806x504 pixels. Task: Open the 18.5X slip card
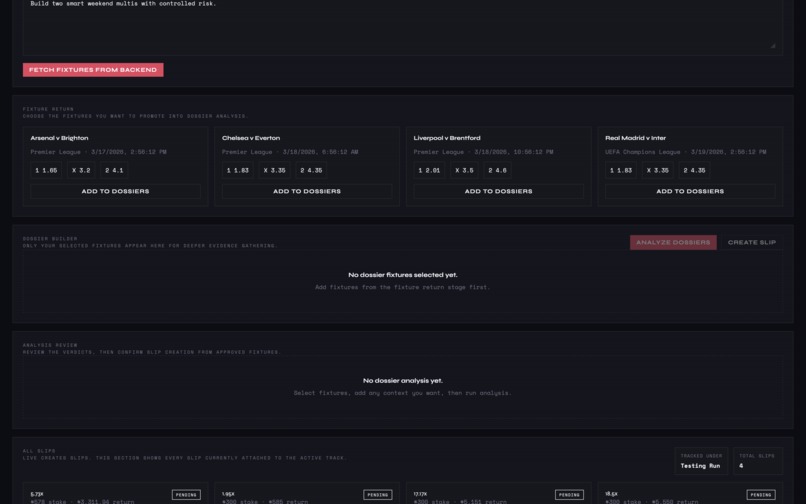(x=690, y=494)
